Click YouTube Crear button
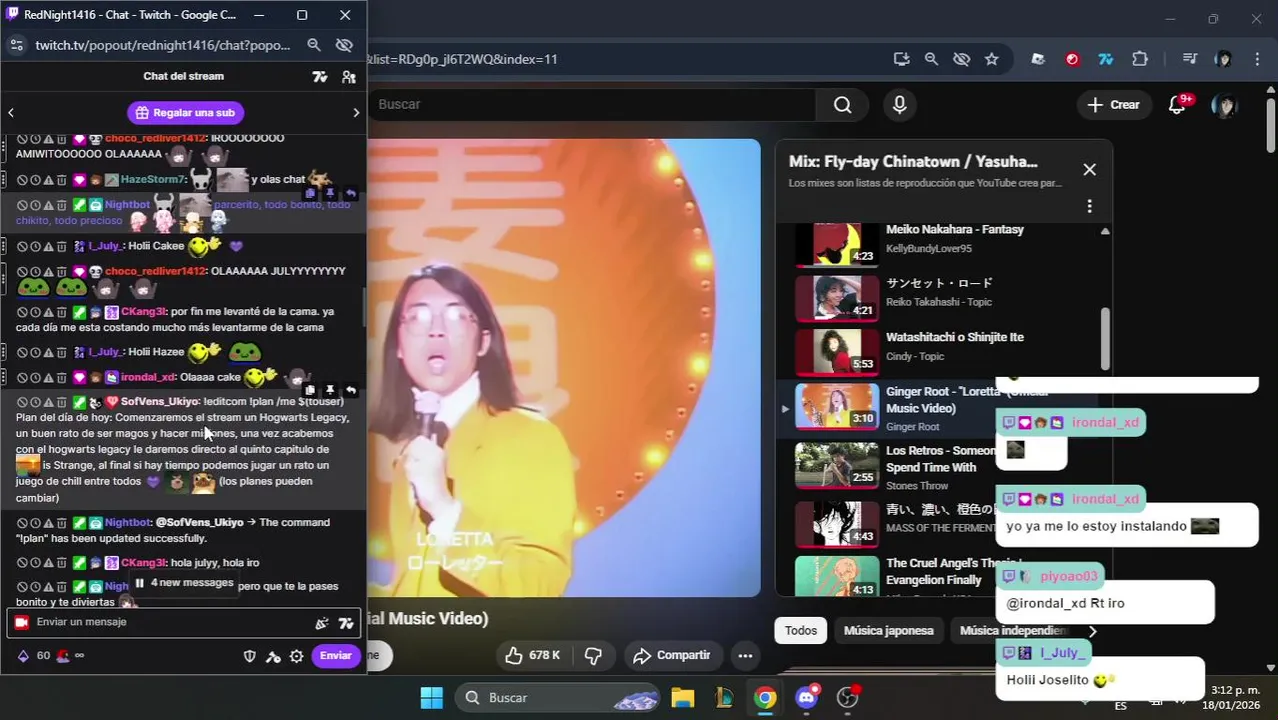Screen dimensions: 1278x720 point(1113,105)
